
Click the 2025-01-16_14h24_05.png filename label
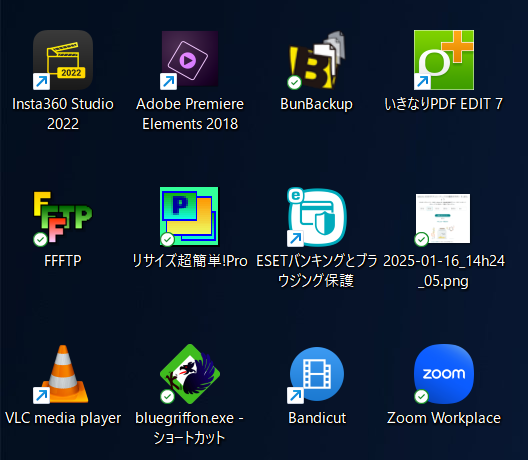(444, 271)
